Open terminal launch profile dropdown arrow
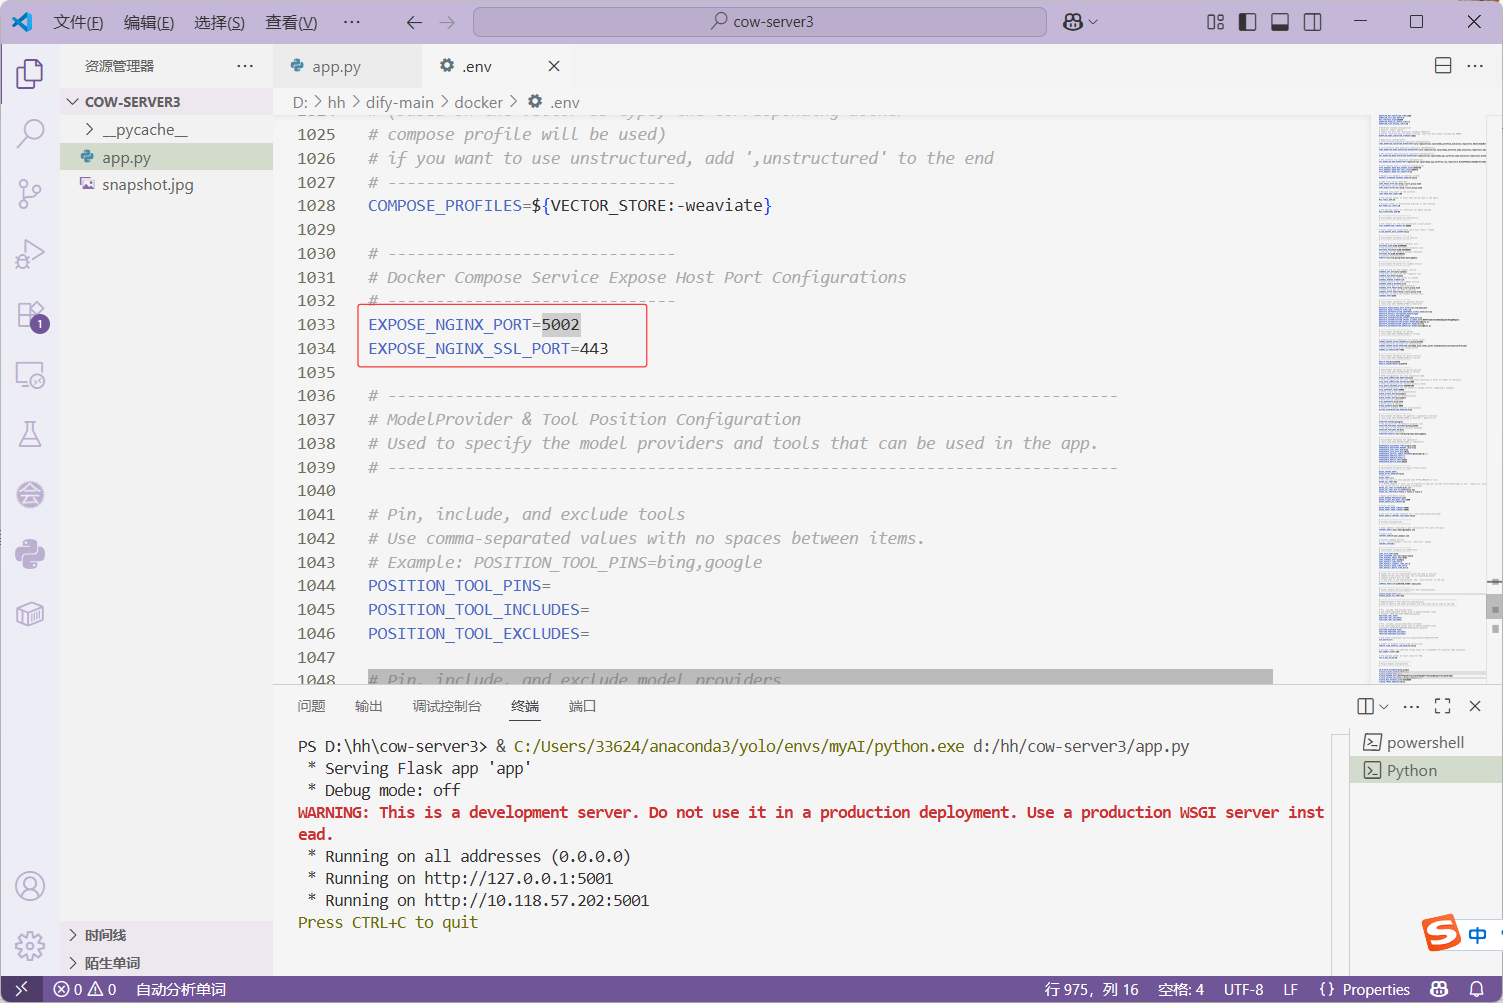 tap(1384, 706)
